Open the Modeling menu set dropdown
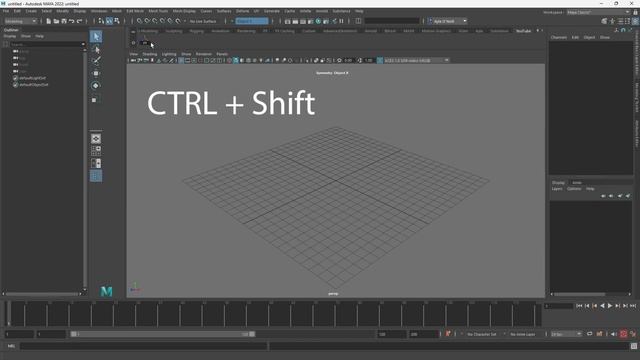640x360 pixels. coord(20,21)
